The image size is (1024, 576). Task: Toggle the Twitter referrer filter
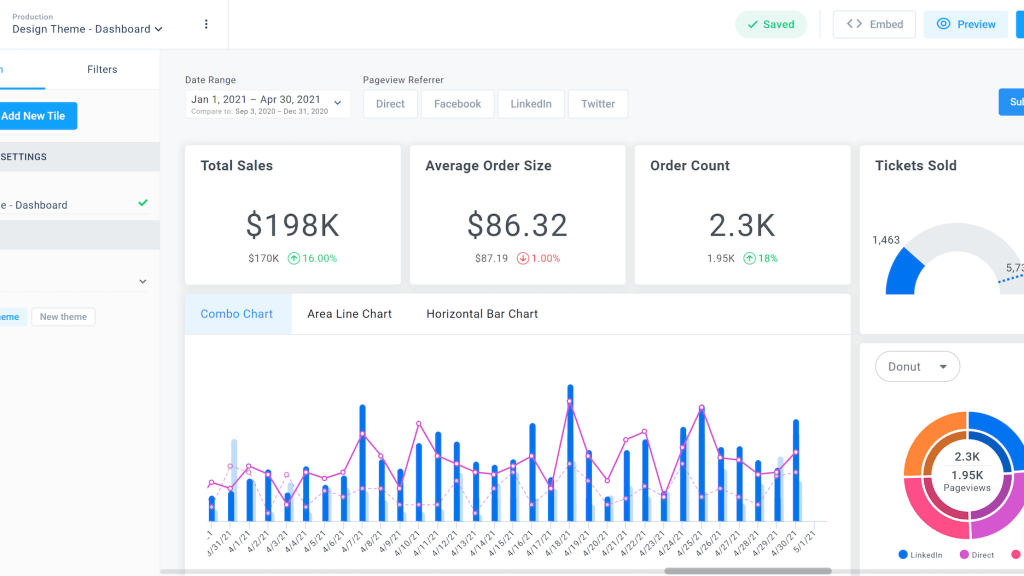[598, 104]
